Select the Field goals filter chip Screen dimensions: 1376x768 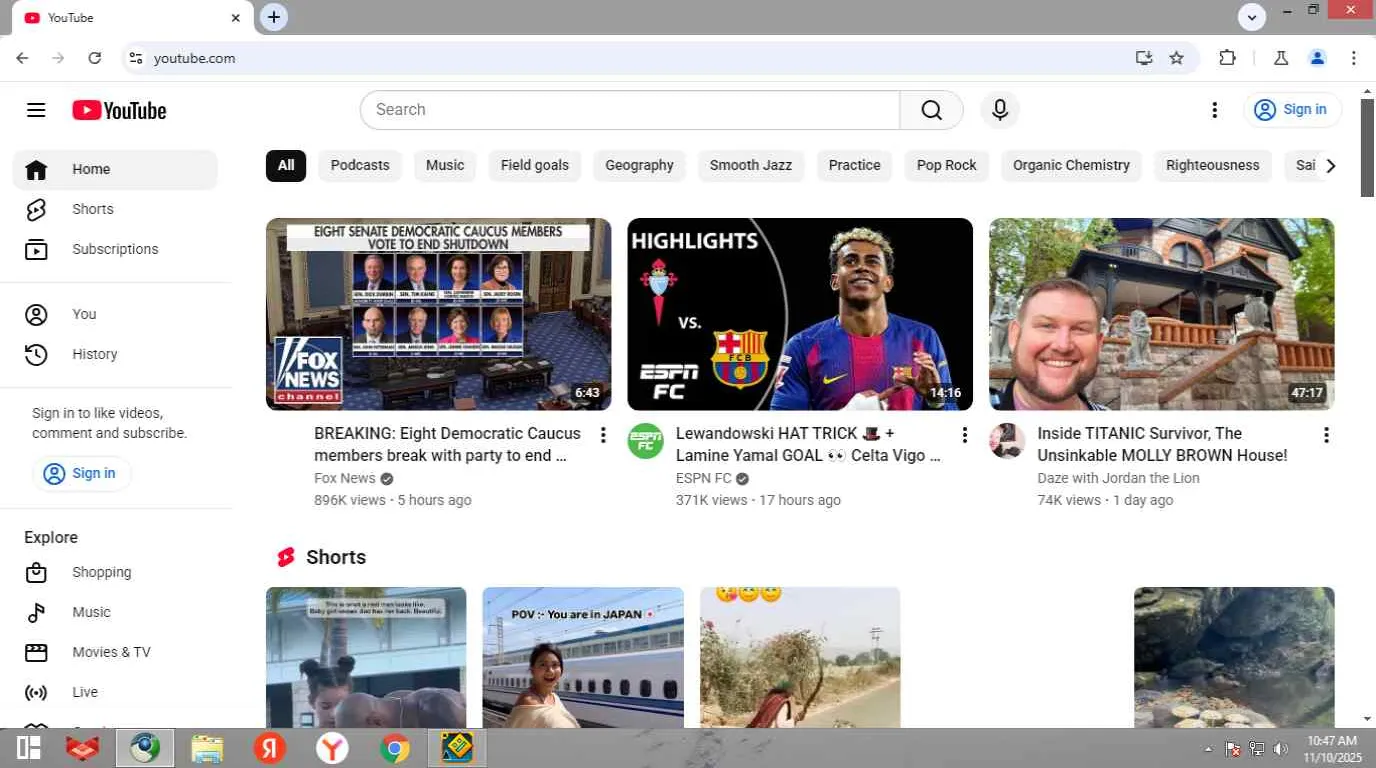click(535, 166)
